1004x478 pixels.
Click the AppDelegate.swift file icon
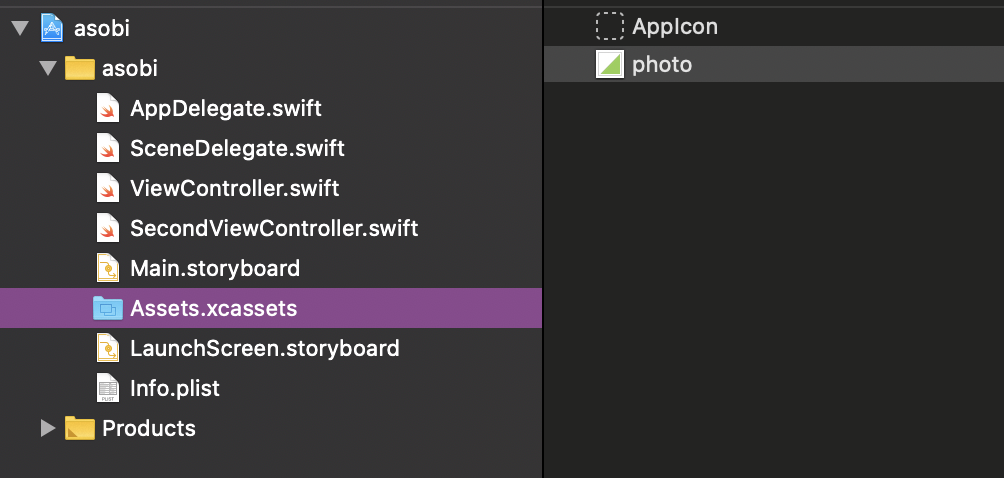click(x=108, y=108)
